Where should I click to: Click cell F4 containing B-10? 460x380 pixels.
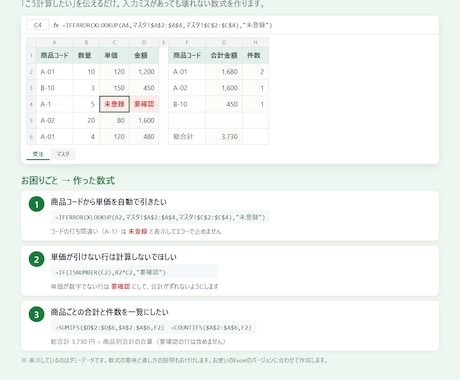(187, 104)
